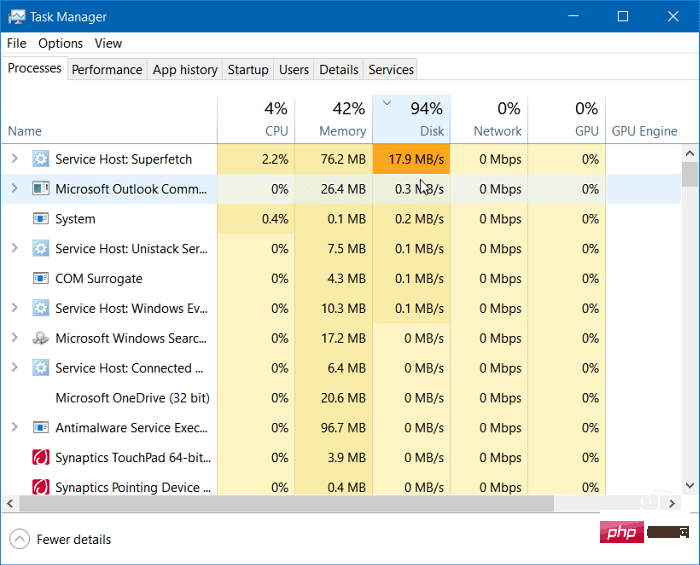Click the COM Surrogate process icon
This screenshot has width=700, height=565.
pyautogui.click(x=41, y=278)
